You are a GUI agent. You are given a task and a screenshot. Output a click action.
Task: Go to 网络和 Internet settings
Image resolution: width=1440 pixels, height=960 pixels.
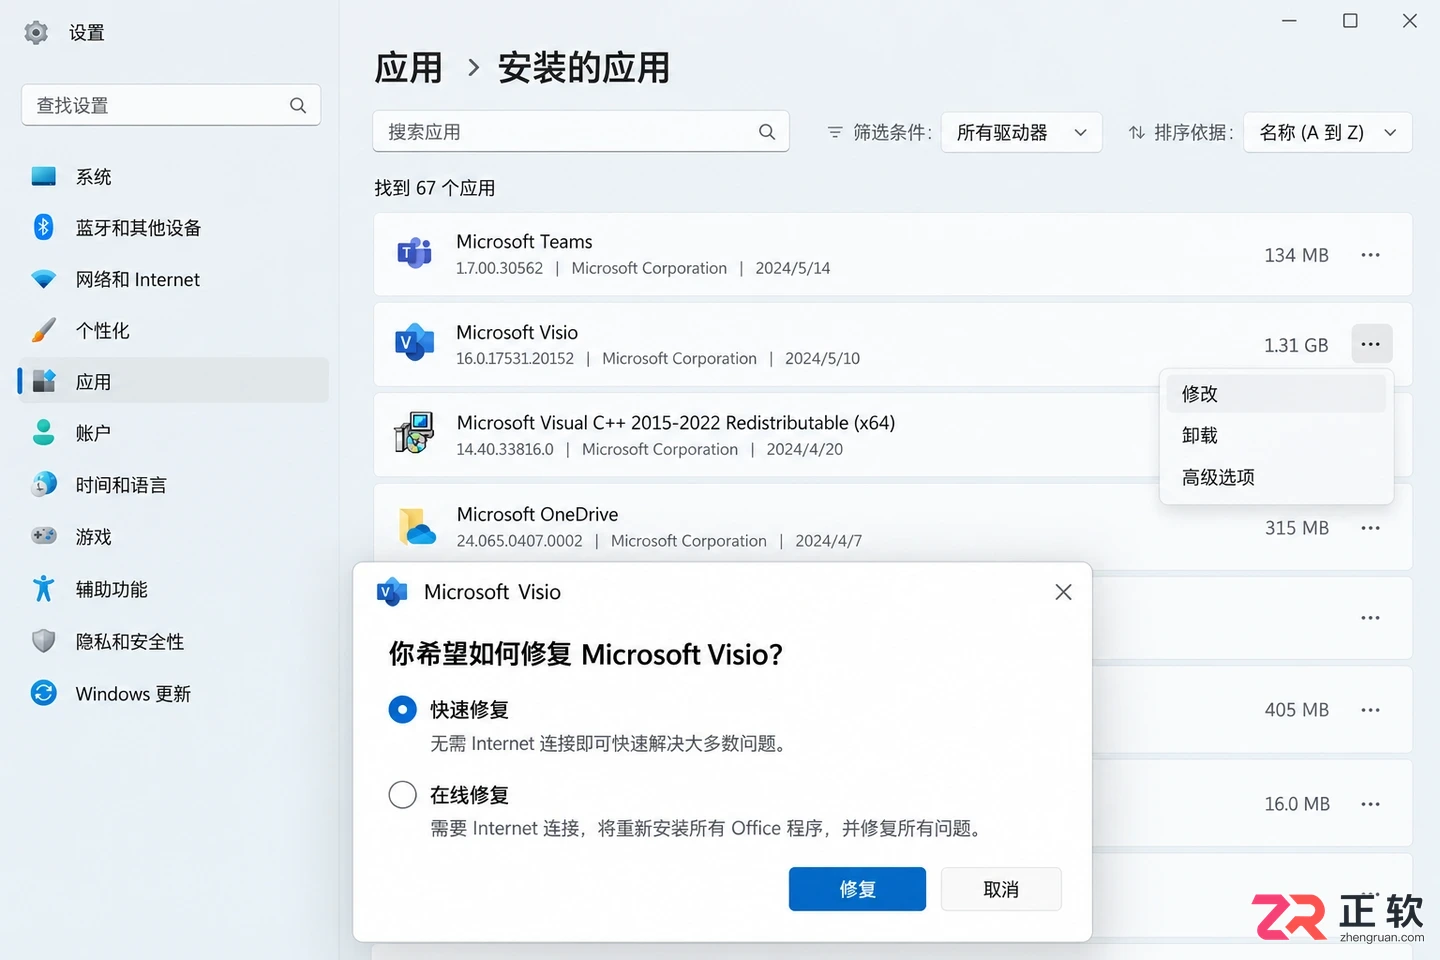coord(173,280)
